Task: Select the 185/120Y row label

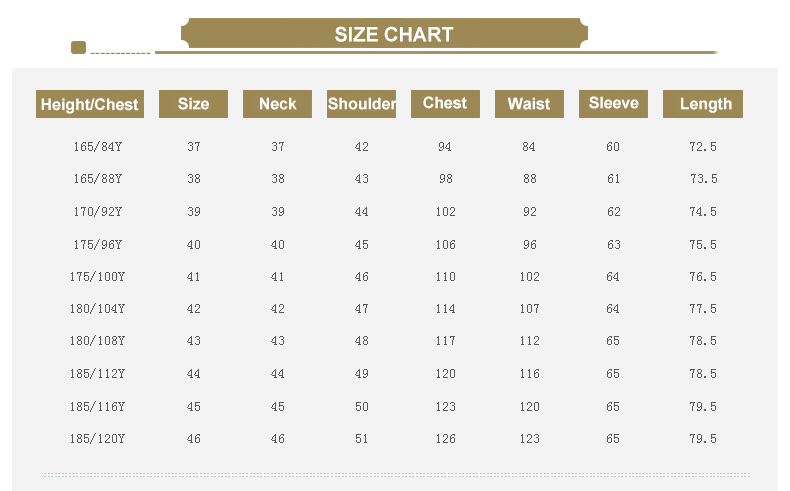Action: tap(98, 439)
